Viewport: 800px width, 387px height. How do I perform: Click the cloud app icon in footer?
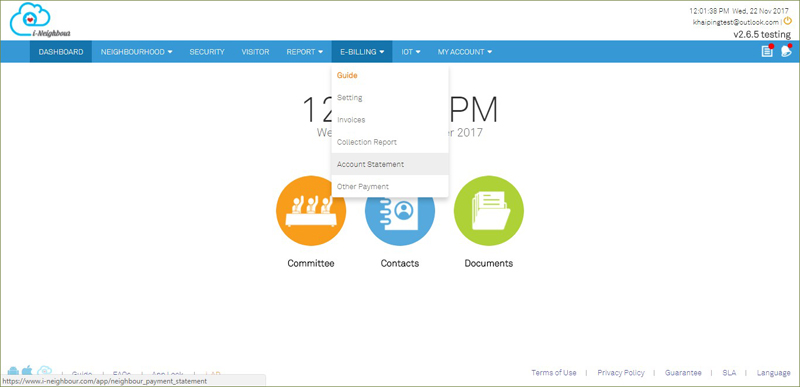(x=44, y=371)
